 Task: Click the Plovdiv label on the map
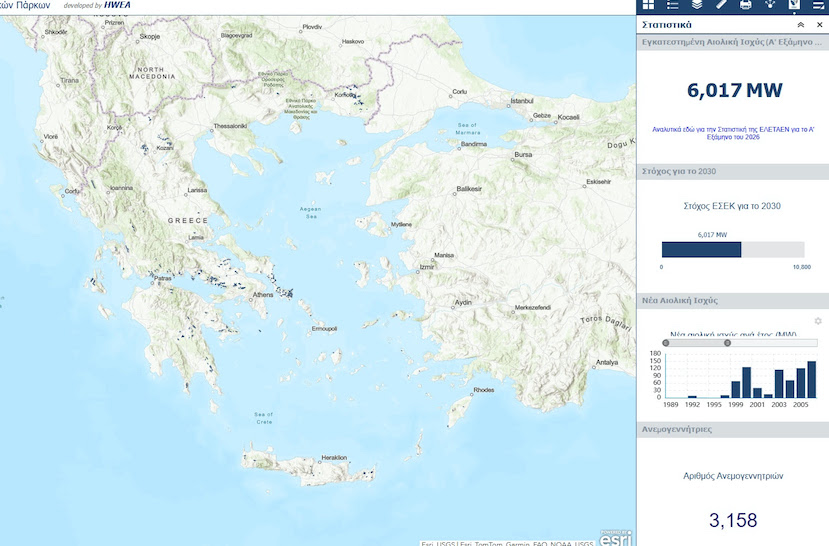click(x=312, y=26)
